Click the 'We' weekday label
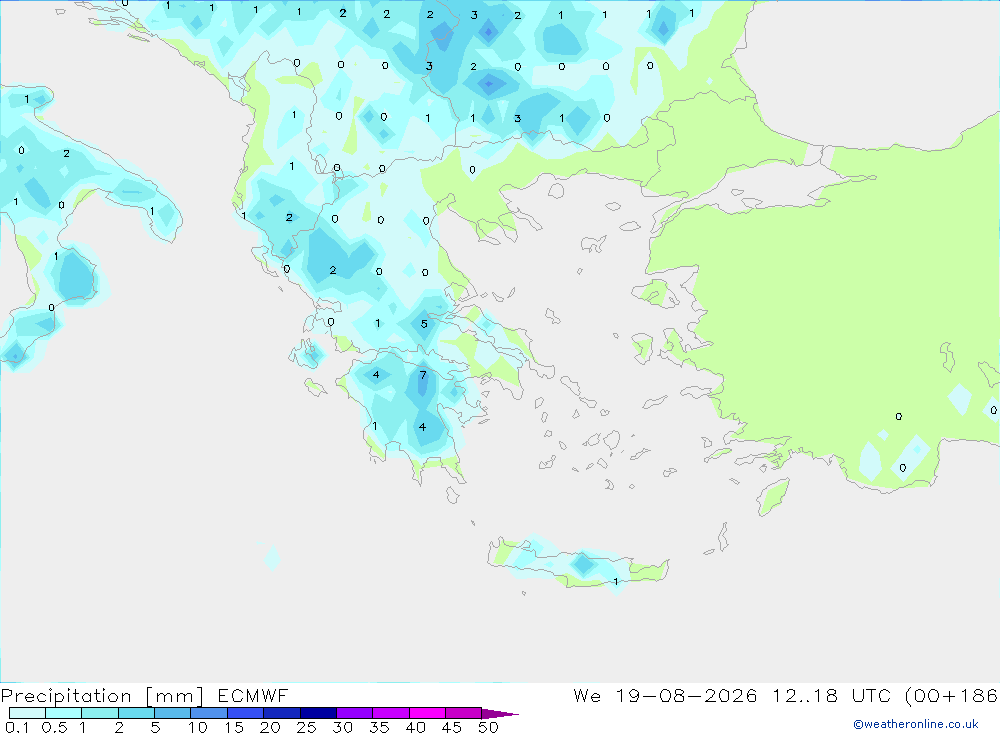1000x733 pixels. point(587,696)
